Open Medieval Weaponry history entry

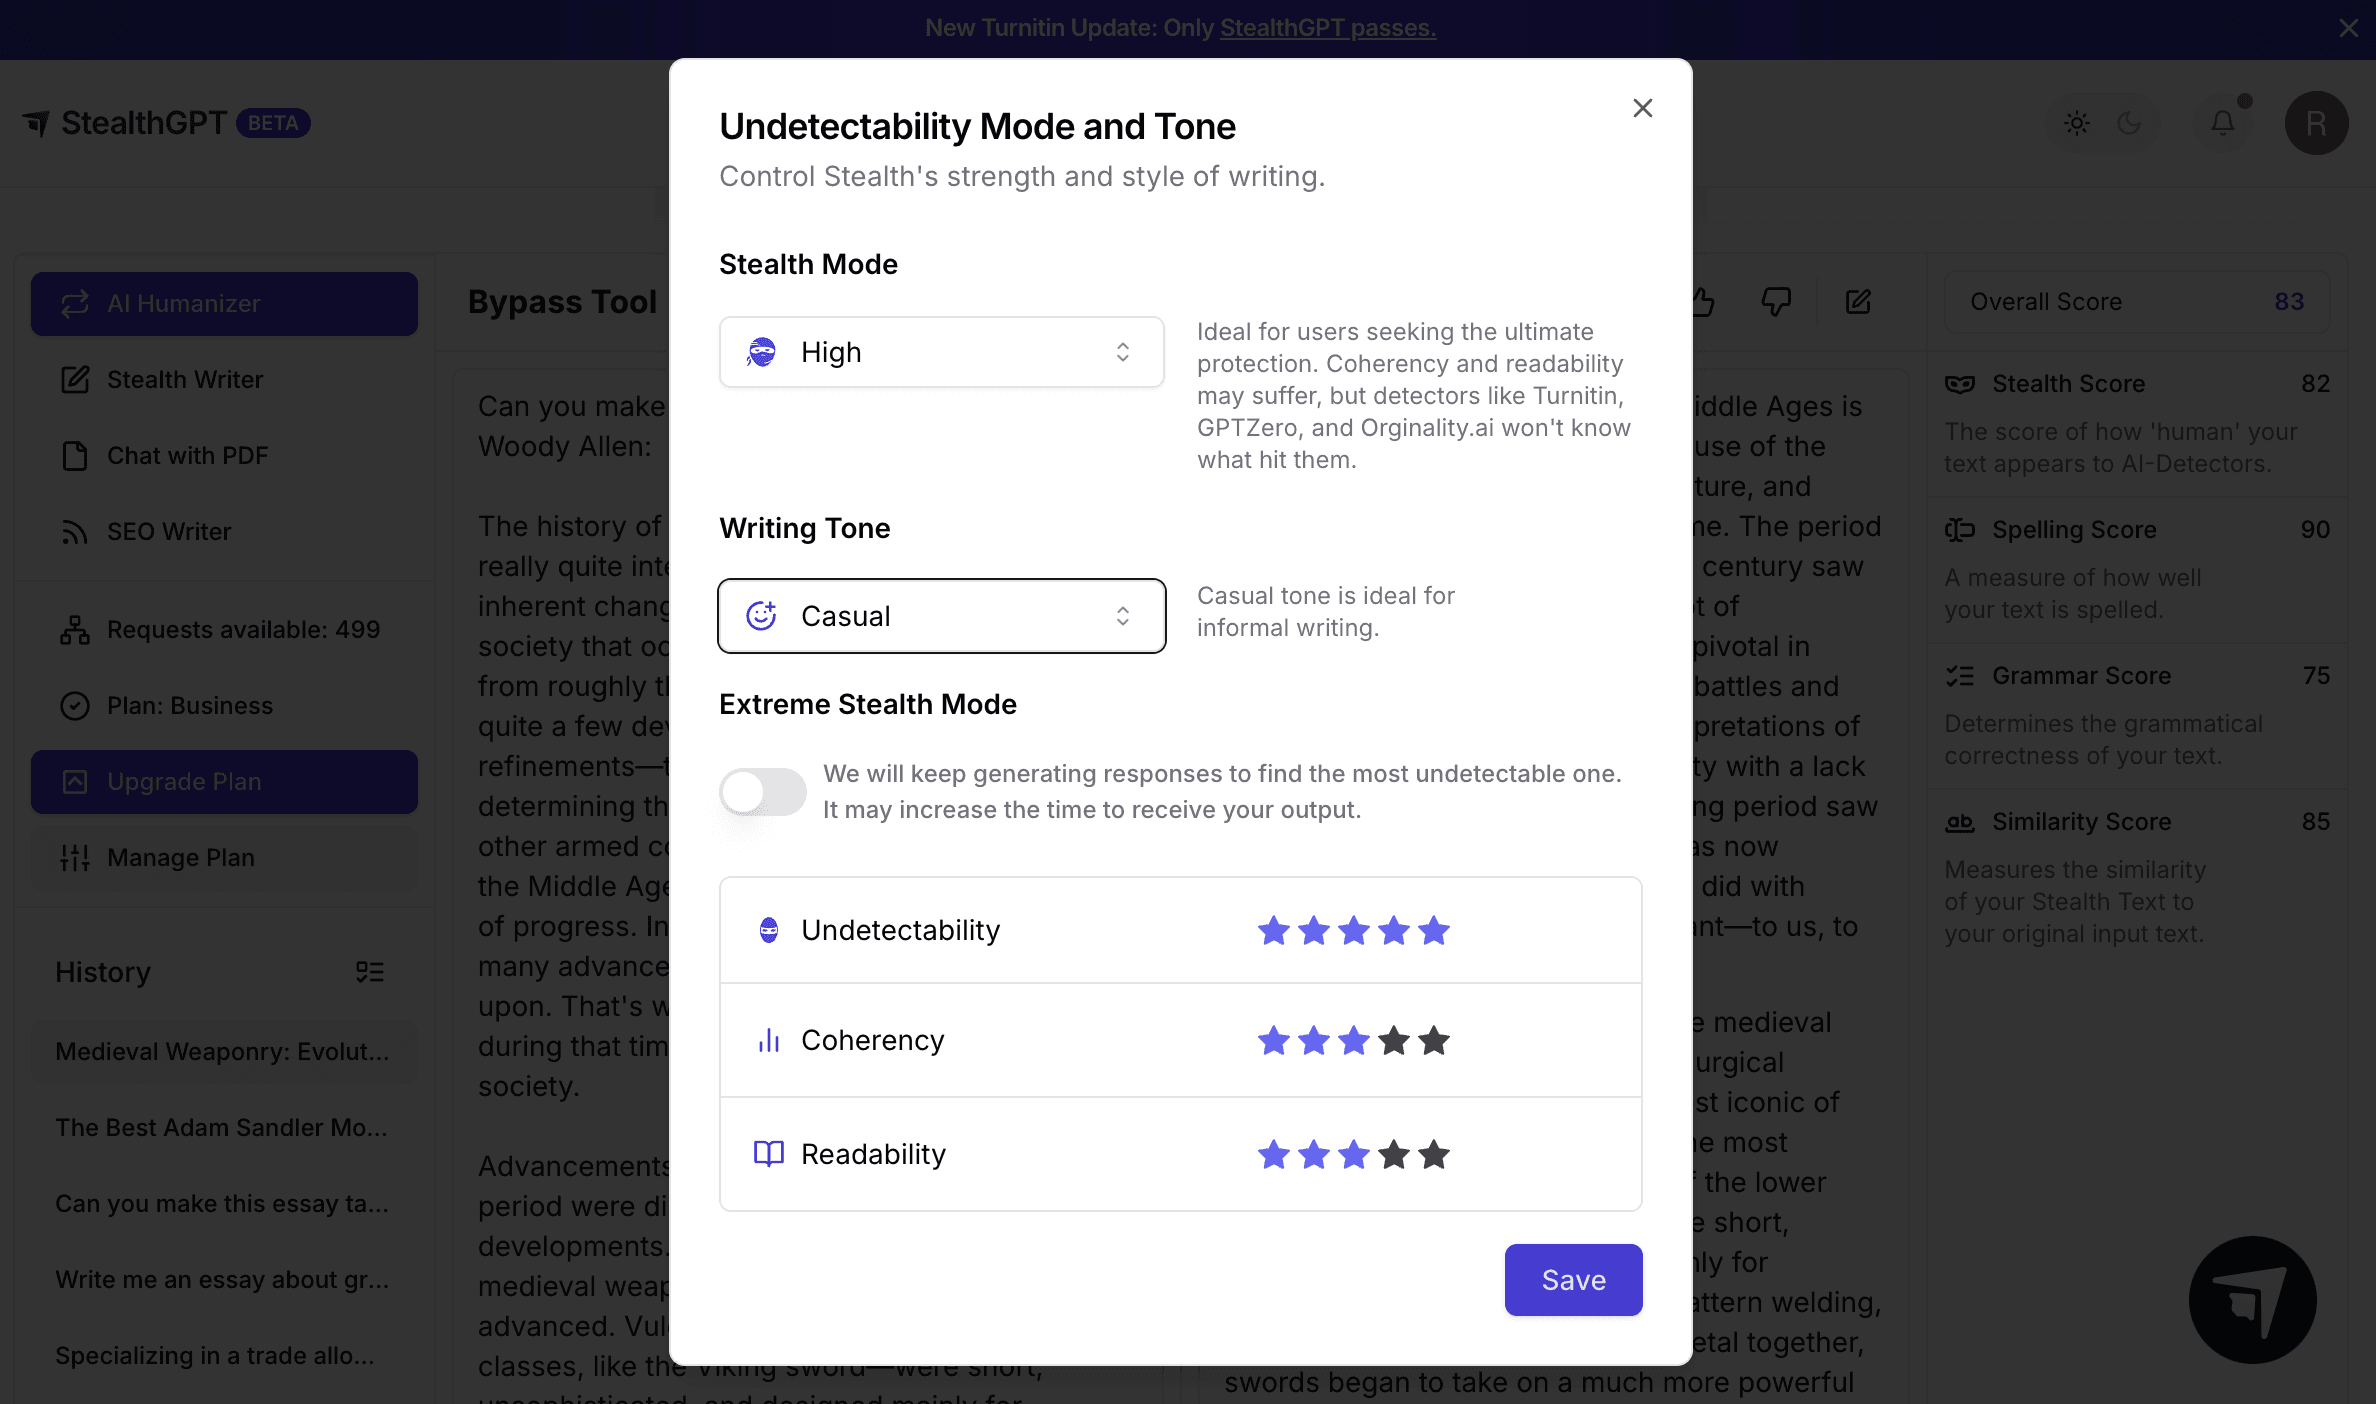point(222,1052)
